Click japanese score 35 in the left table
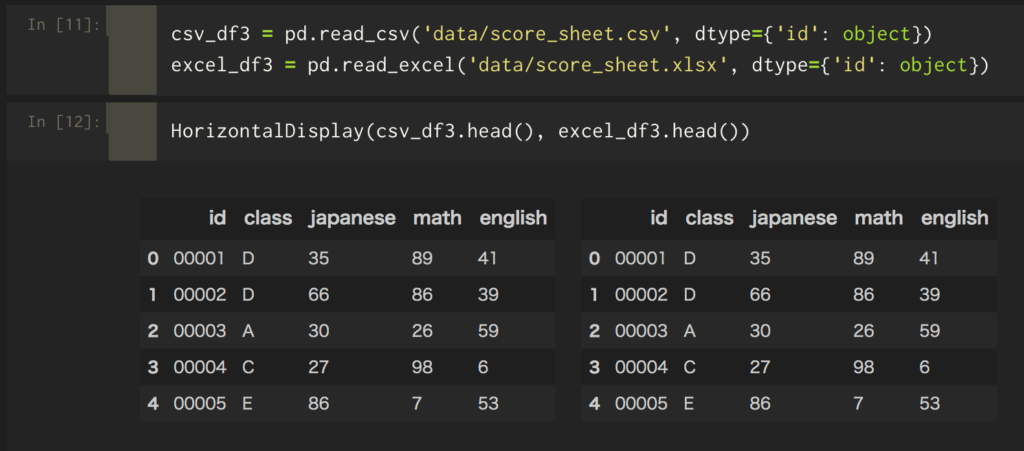This screenshot has width=1024, height=451. pos(319,258)
